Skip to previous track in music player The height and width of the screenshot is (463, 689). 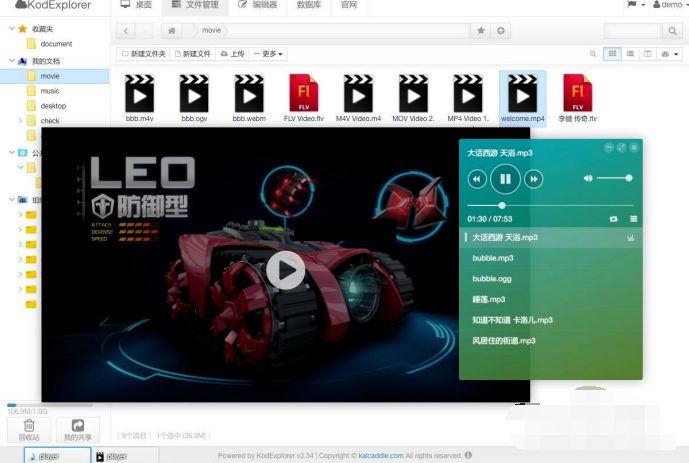point(477,179)
